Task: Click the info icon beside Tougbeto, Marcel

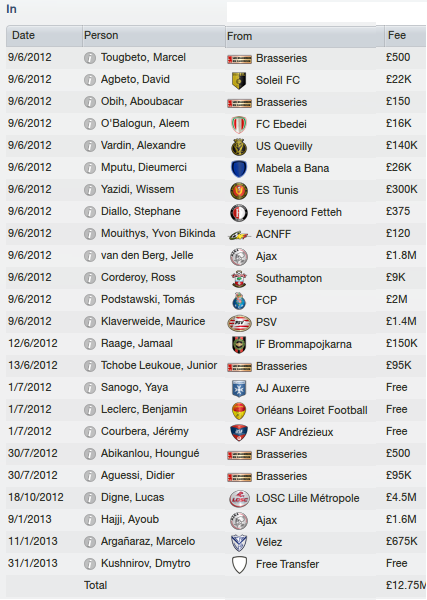Action: pos(90,58)
